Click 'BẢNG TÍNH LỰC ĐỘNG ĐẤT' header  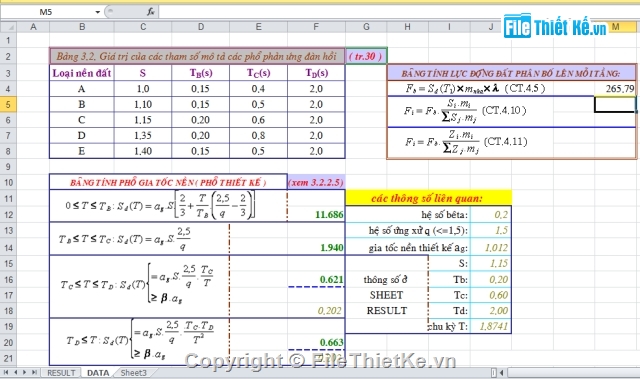click(x=511, y=73)
